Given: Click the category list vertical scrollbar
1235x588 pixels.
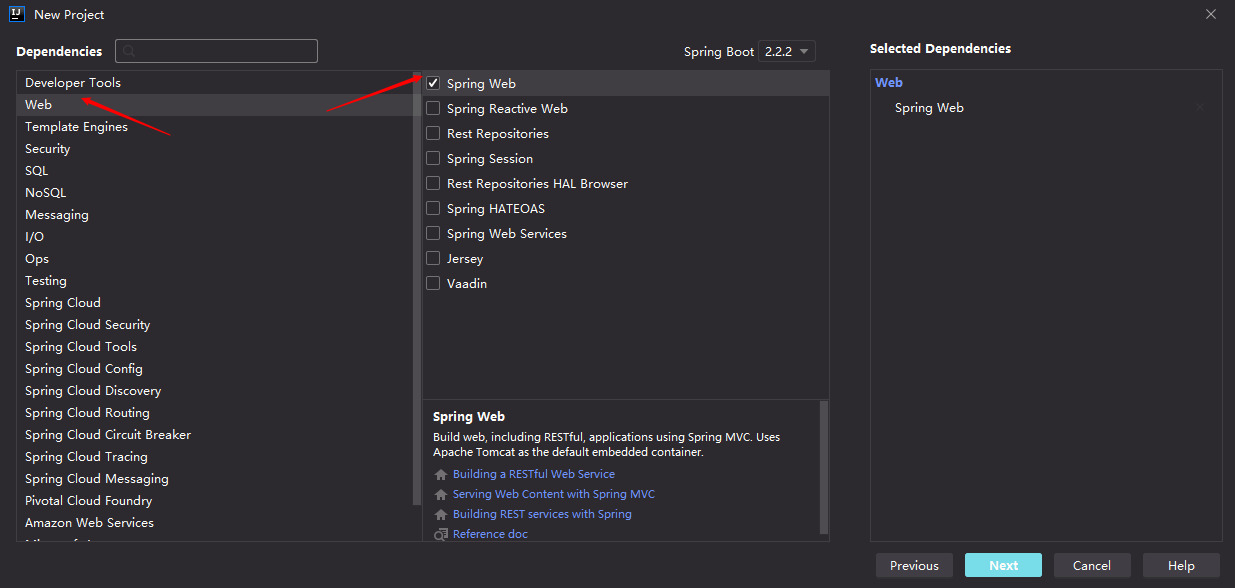Looking at the screenshot, I should tap(417, 287).
